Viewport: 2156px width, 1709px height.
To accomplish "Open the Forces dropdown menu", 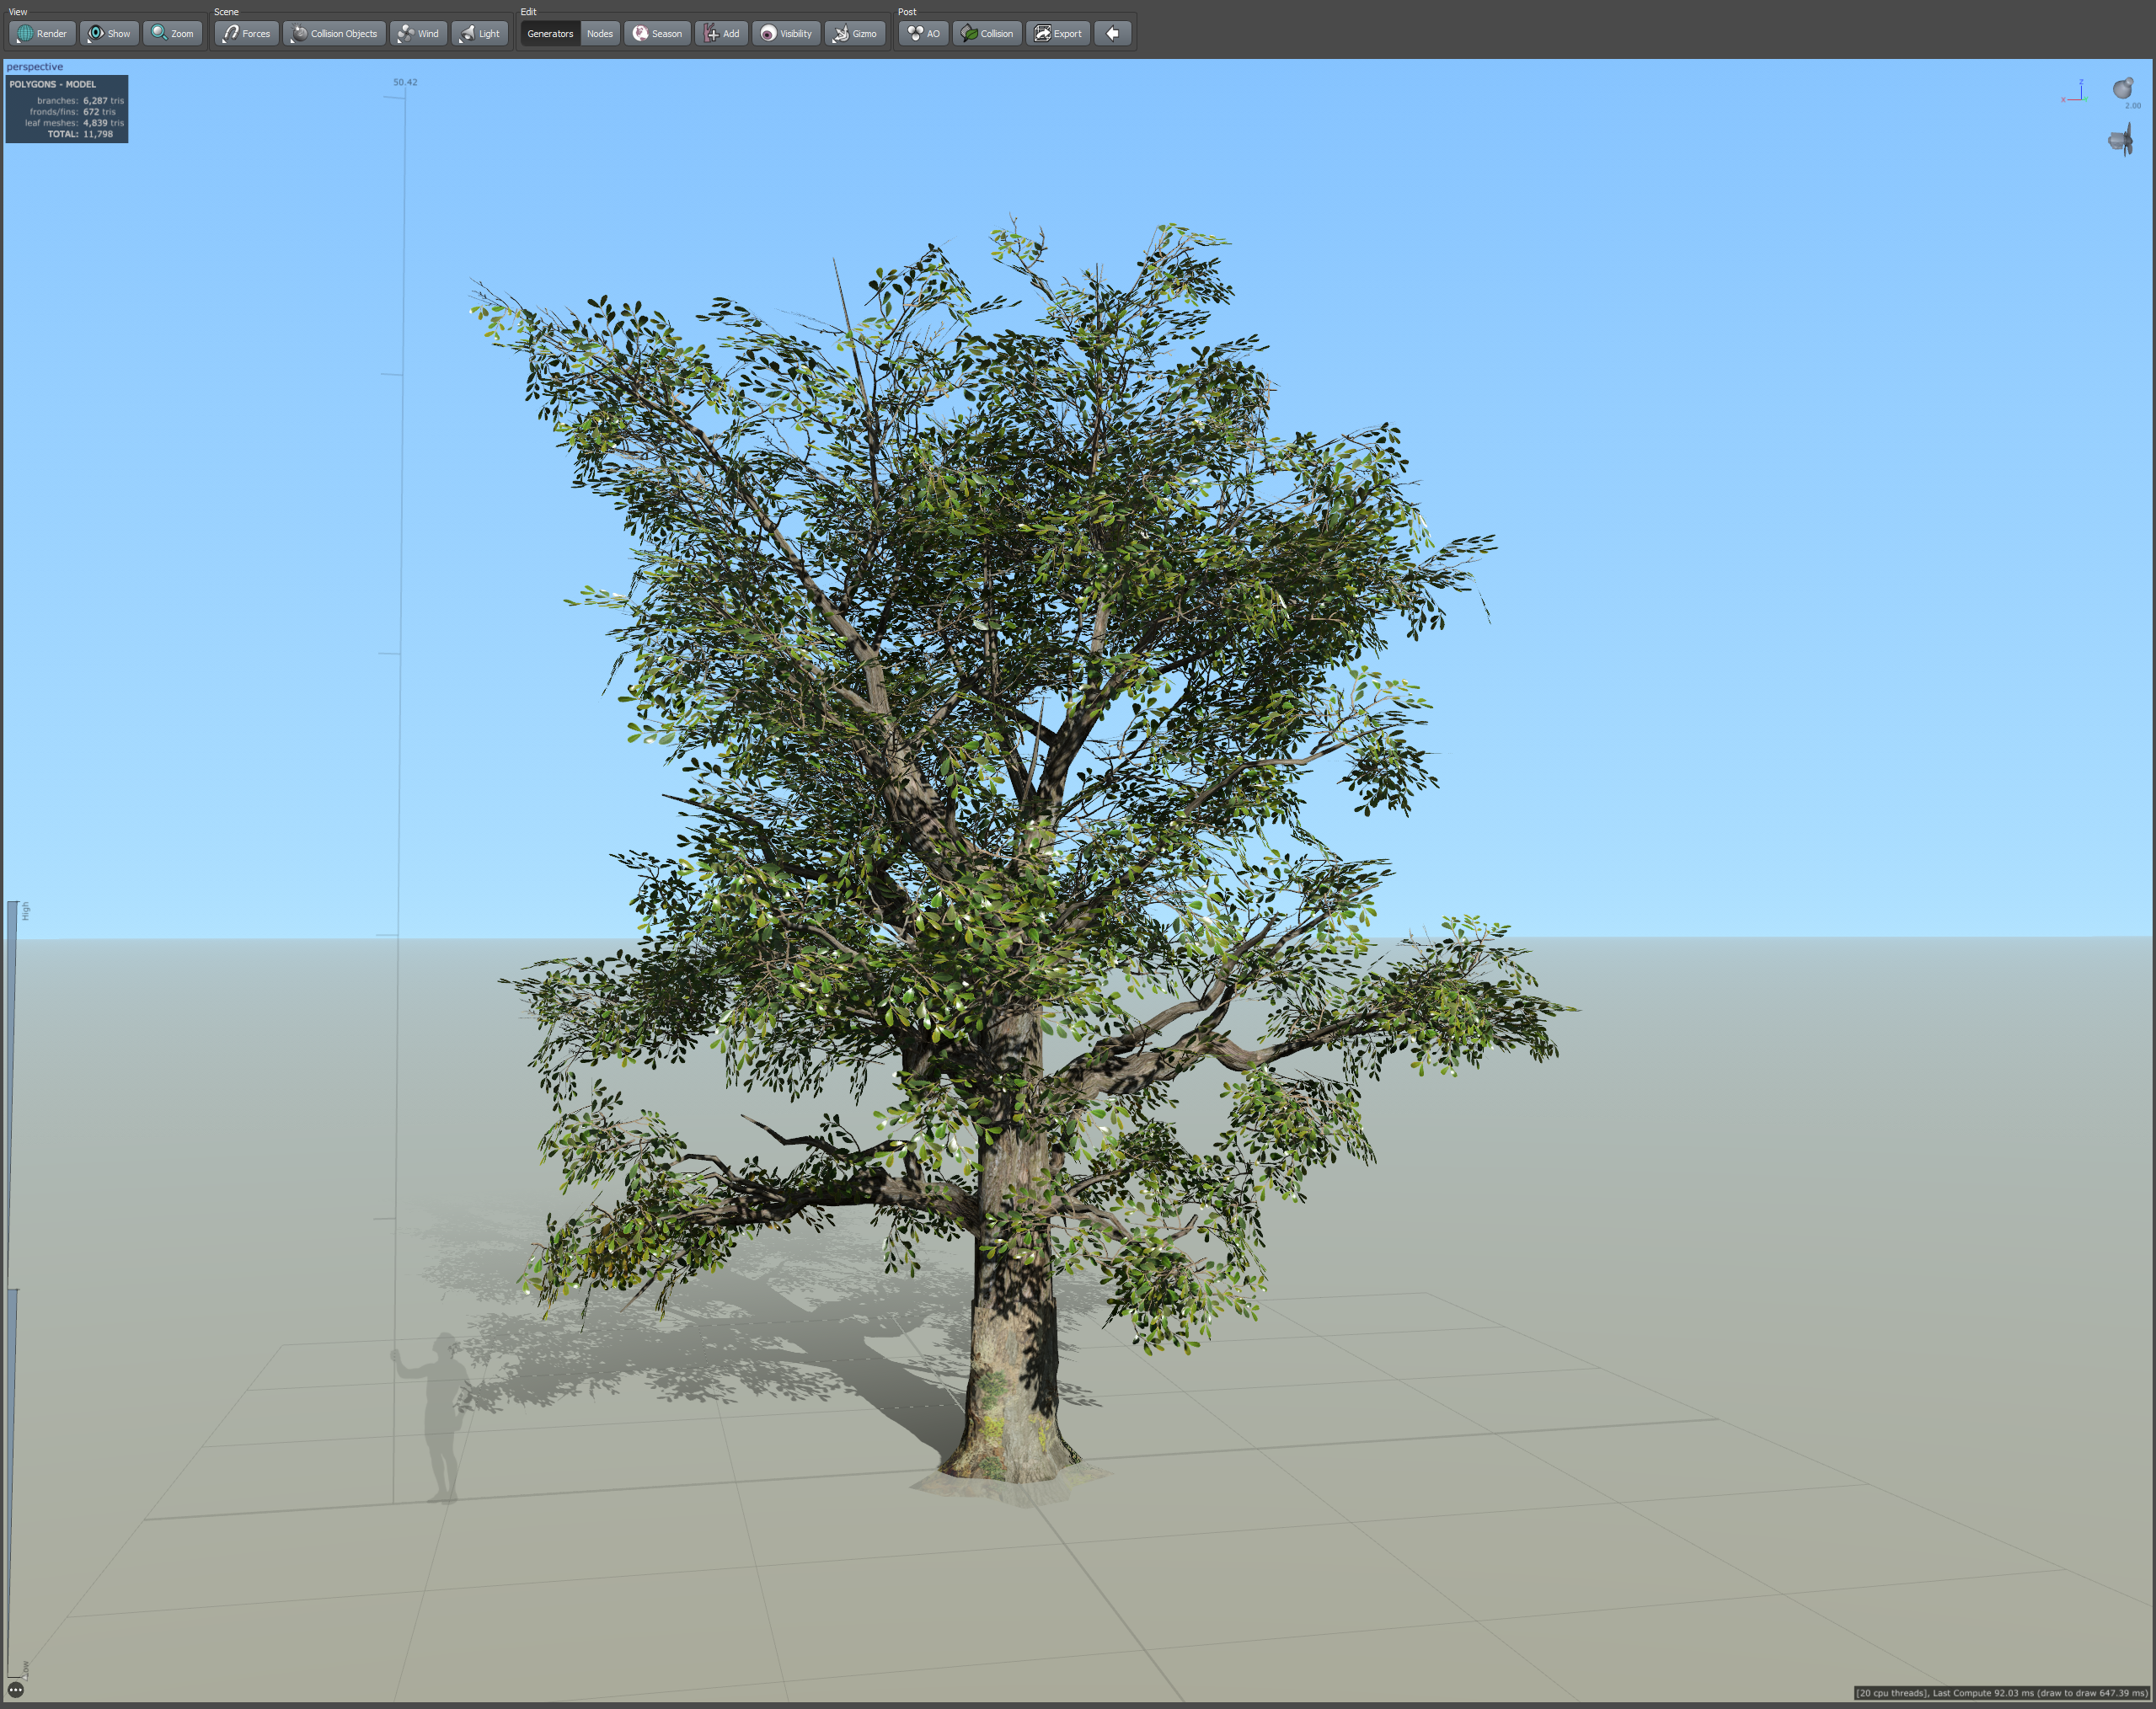I will [246, 33].
